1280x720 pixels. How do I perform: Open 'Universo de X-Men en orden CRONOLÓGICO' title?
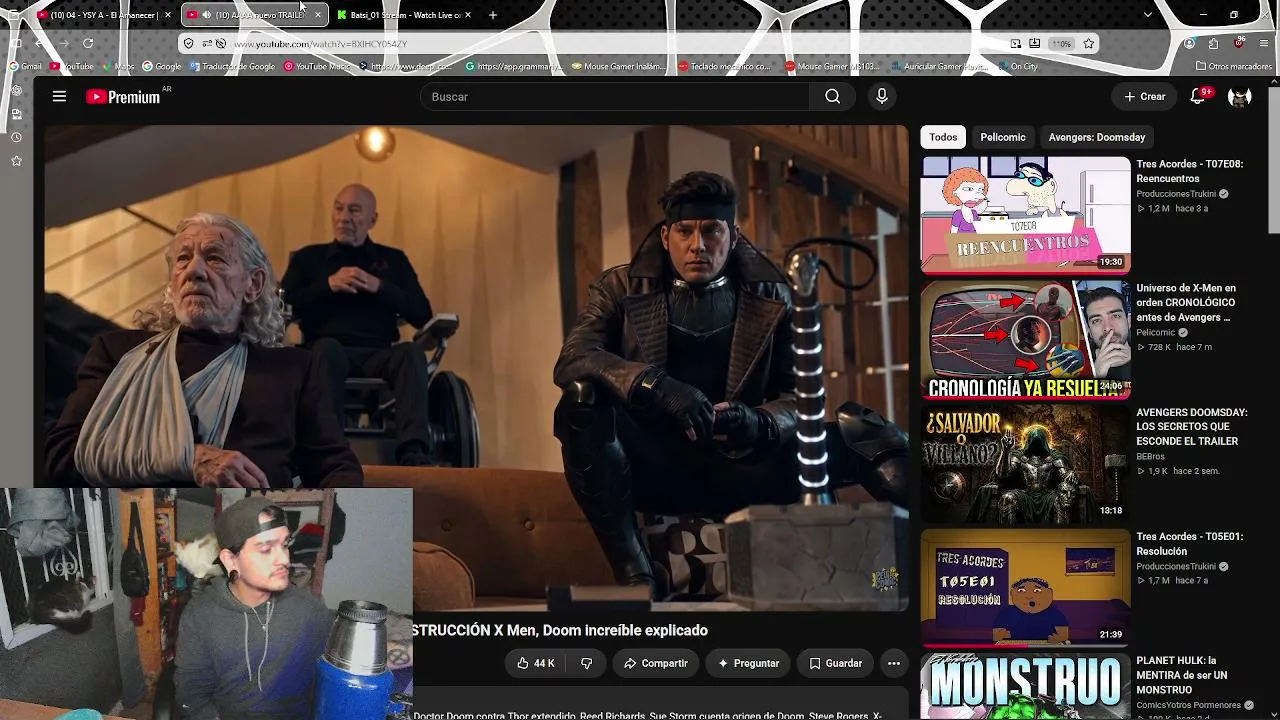click(1186, 302)
